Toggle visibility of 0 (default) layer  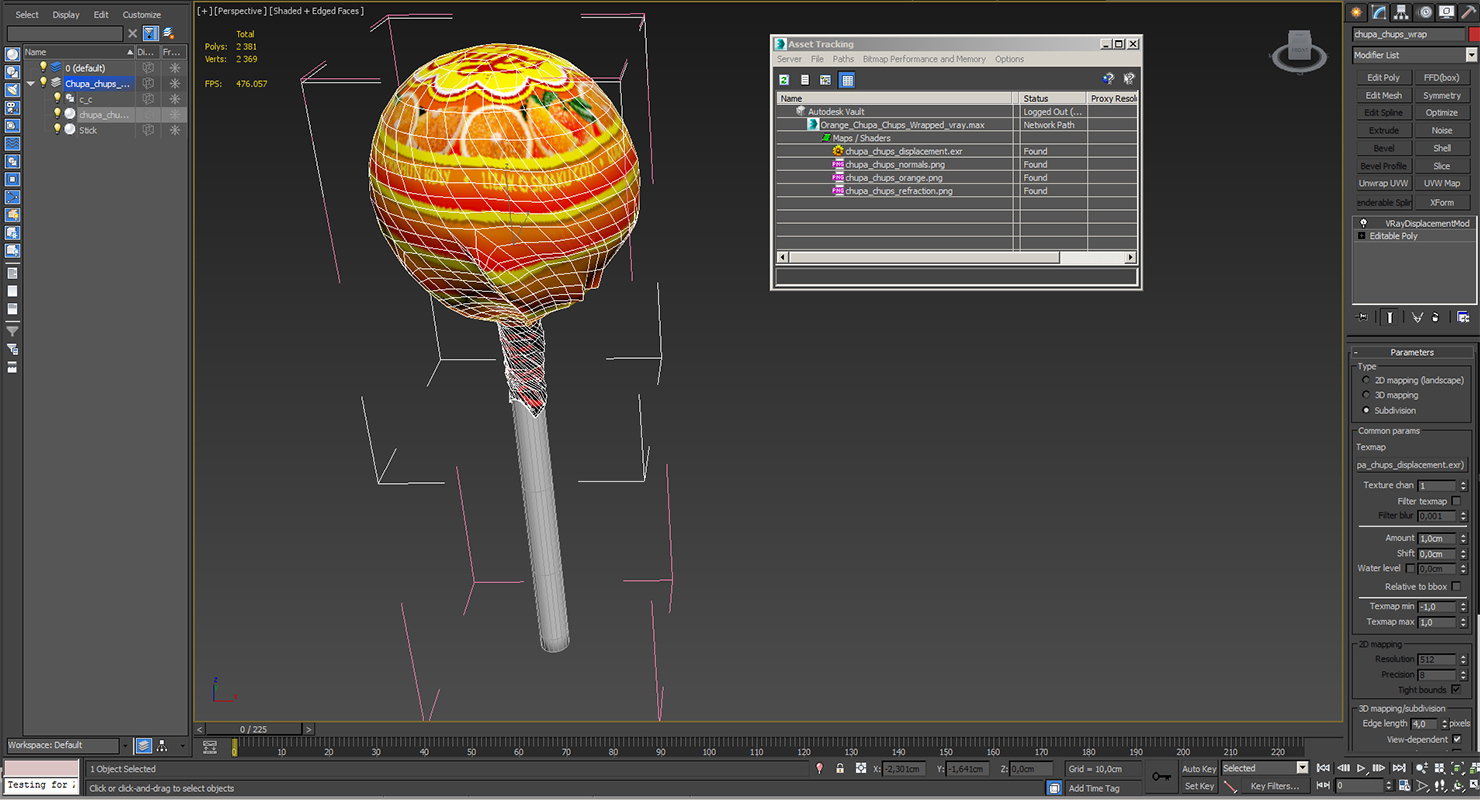click(x=43, y=67)
